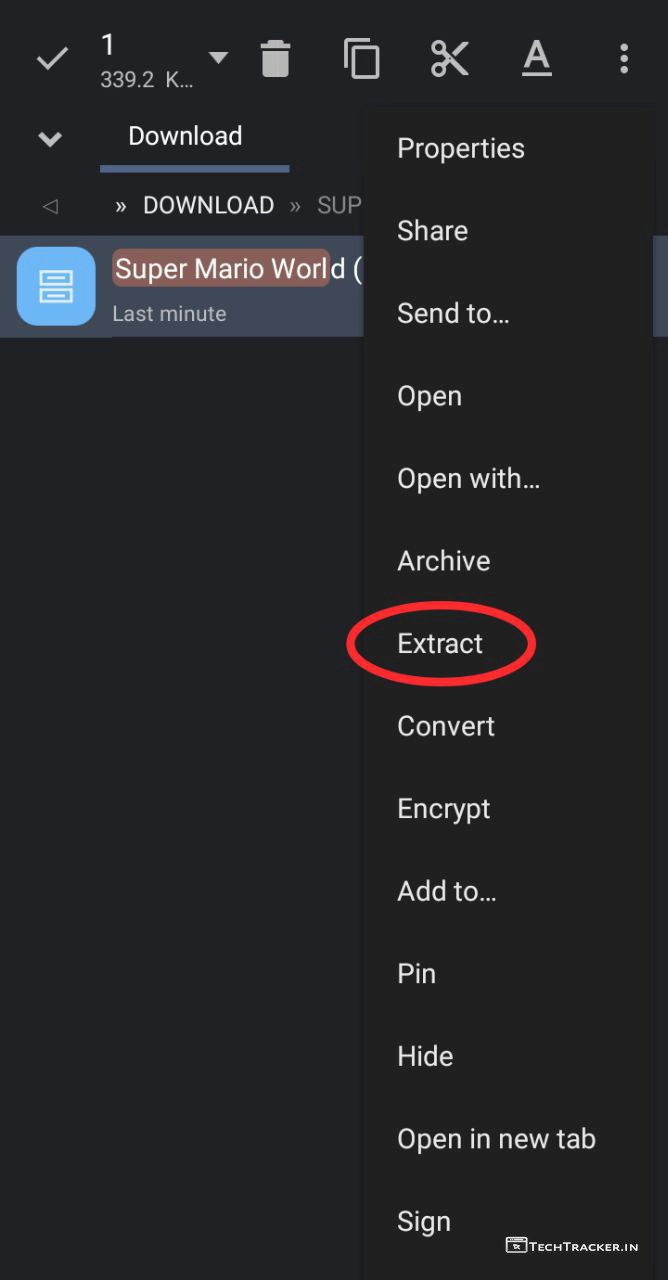The image size is (668, 1280).
Task: Tap the checkmark select-all icon
Action: tap(52, 59)
